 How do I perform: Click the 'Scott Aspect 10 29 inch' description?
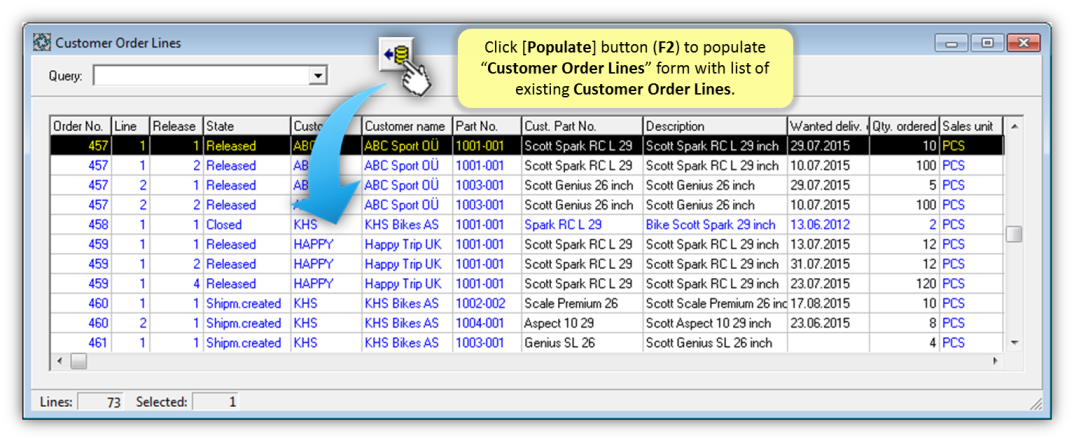715,323
